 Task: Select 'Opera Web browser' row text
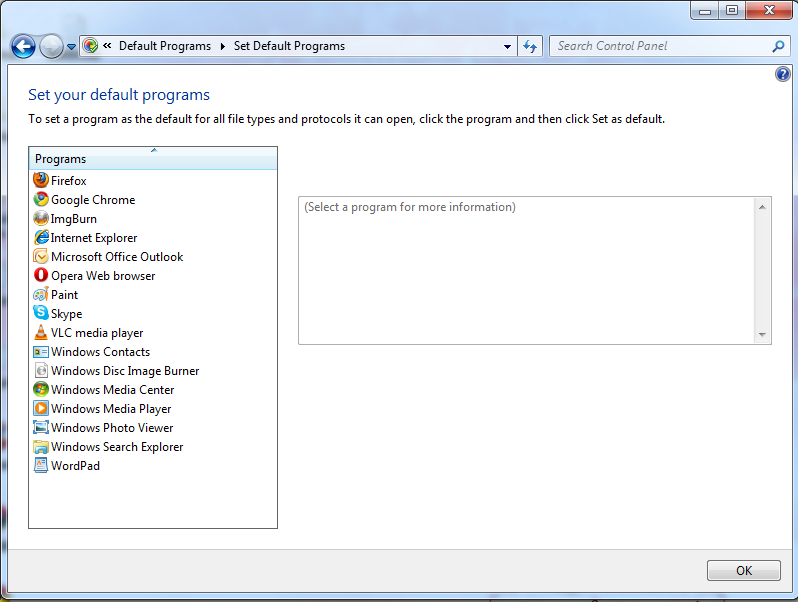(x=103, y=276)
